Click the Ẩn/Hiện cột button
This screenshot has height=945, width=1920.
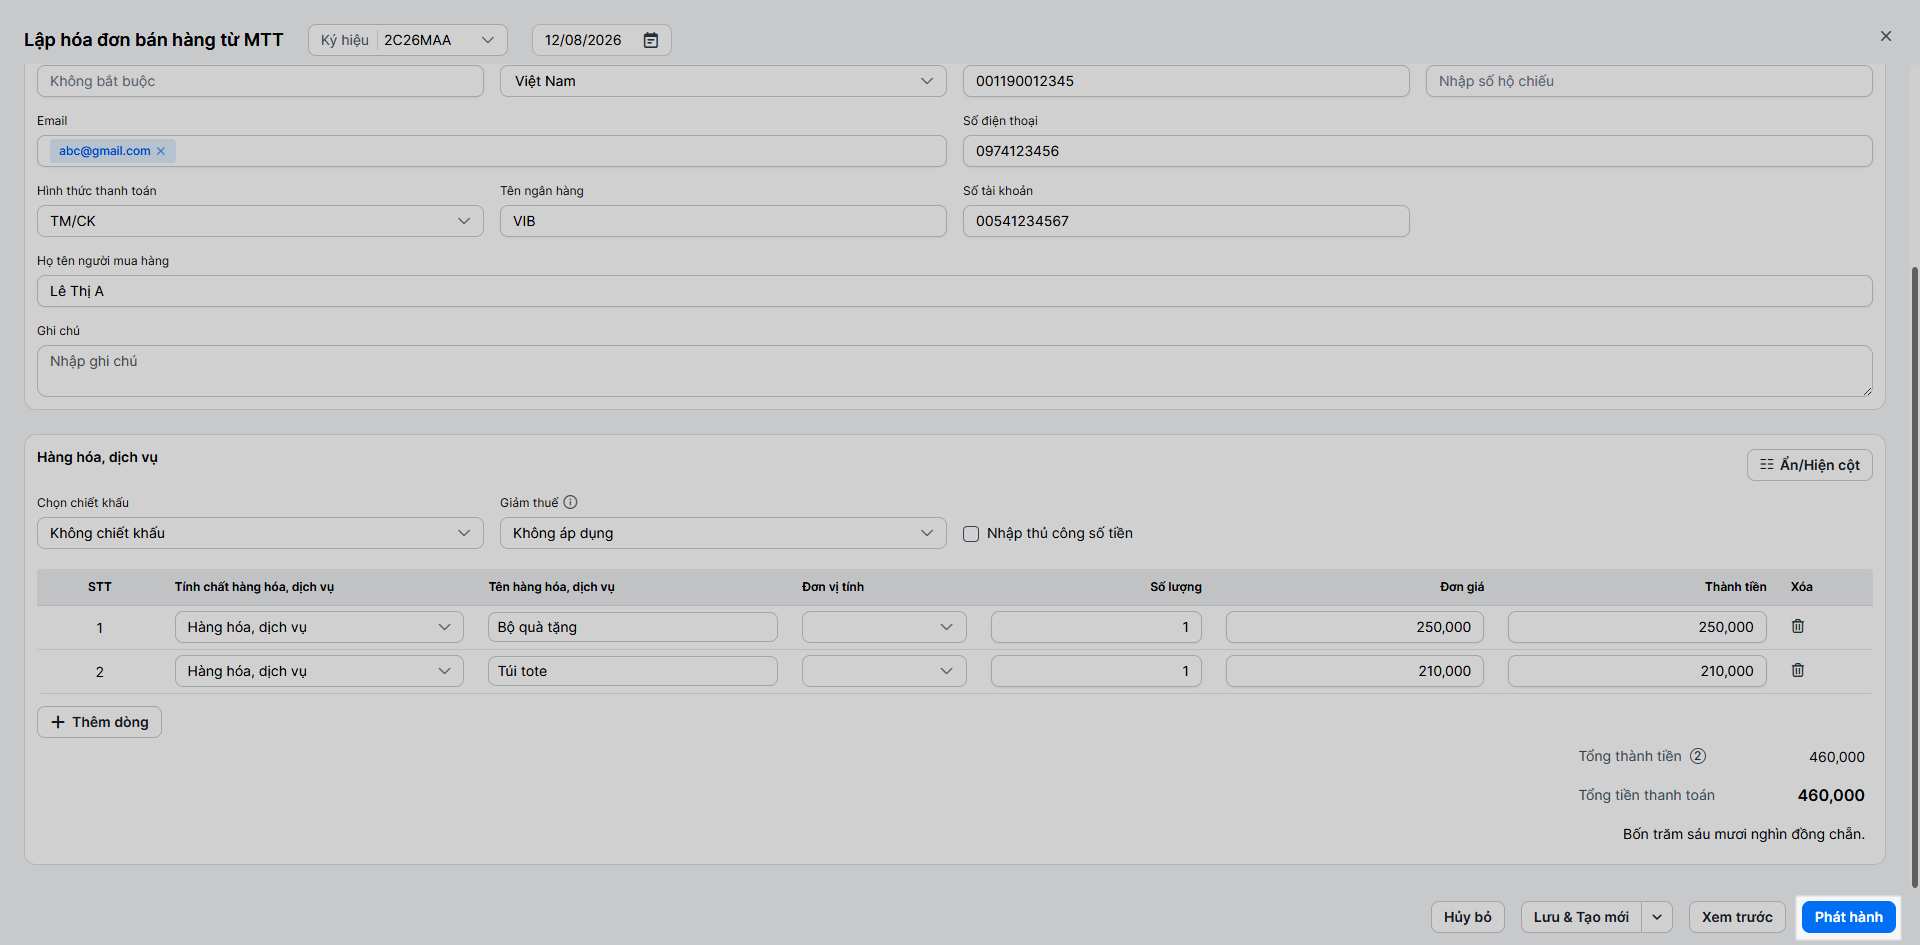(1810, 465)
